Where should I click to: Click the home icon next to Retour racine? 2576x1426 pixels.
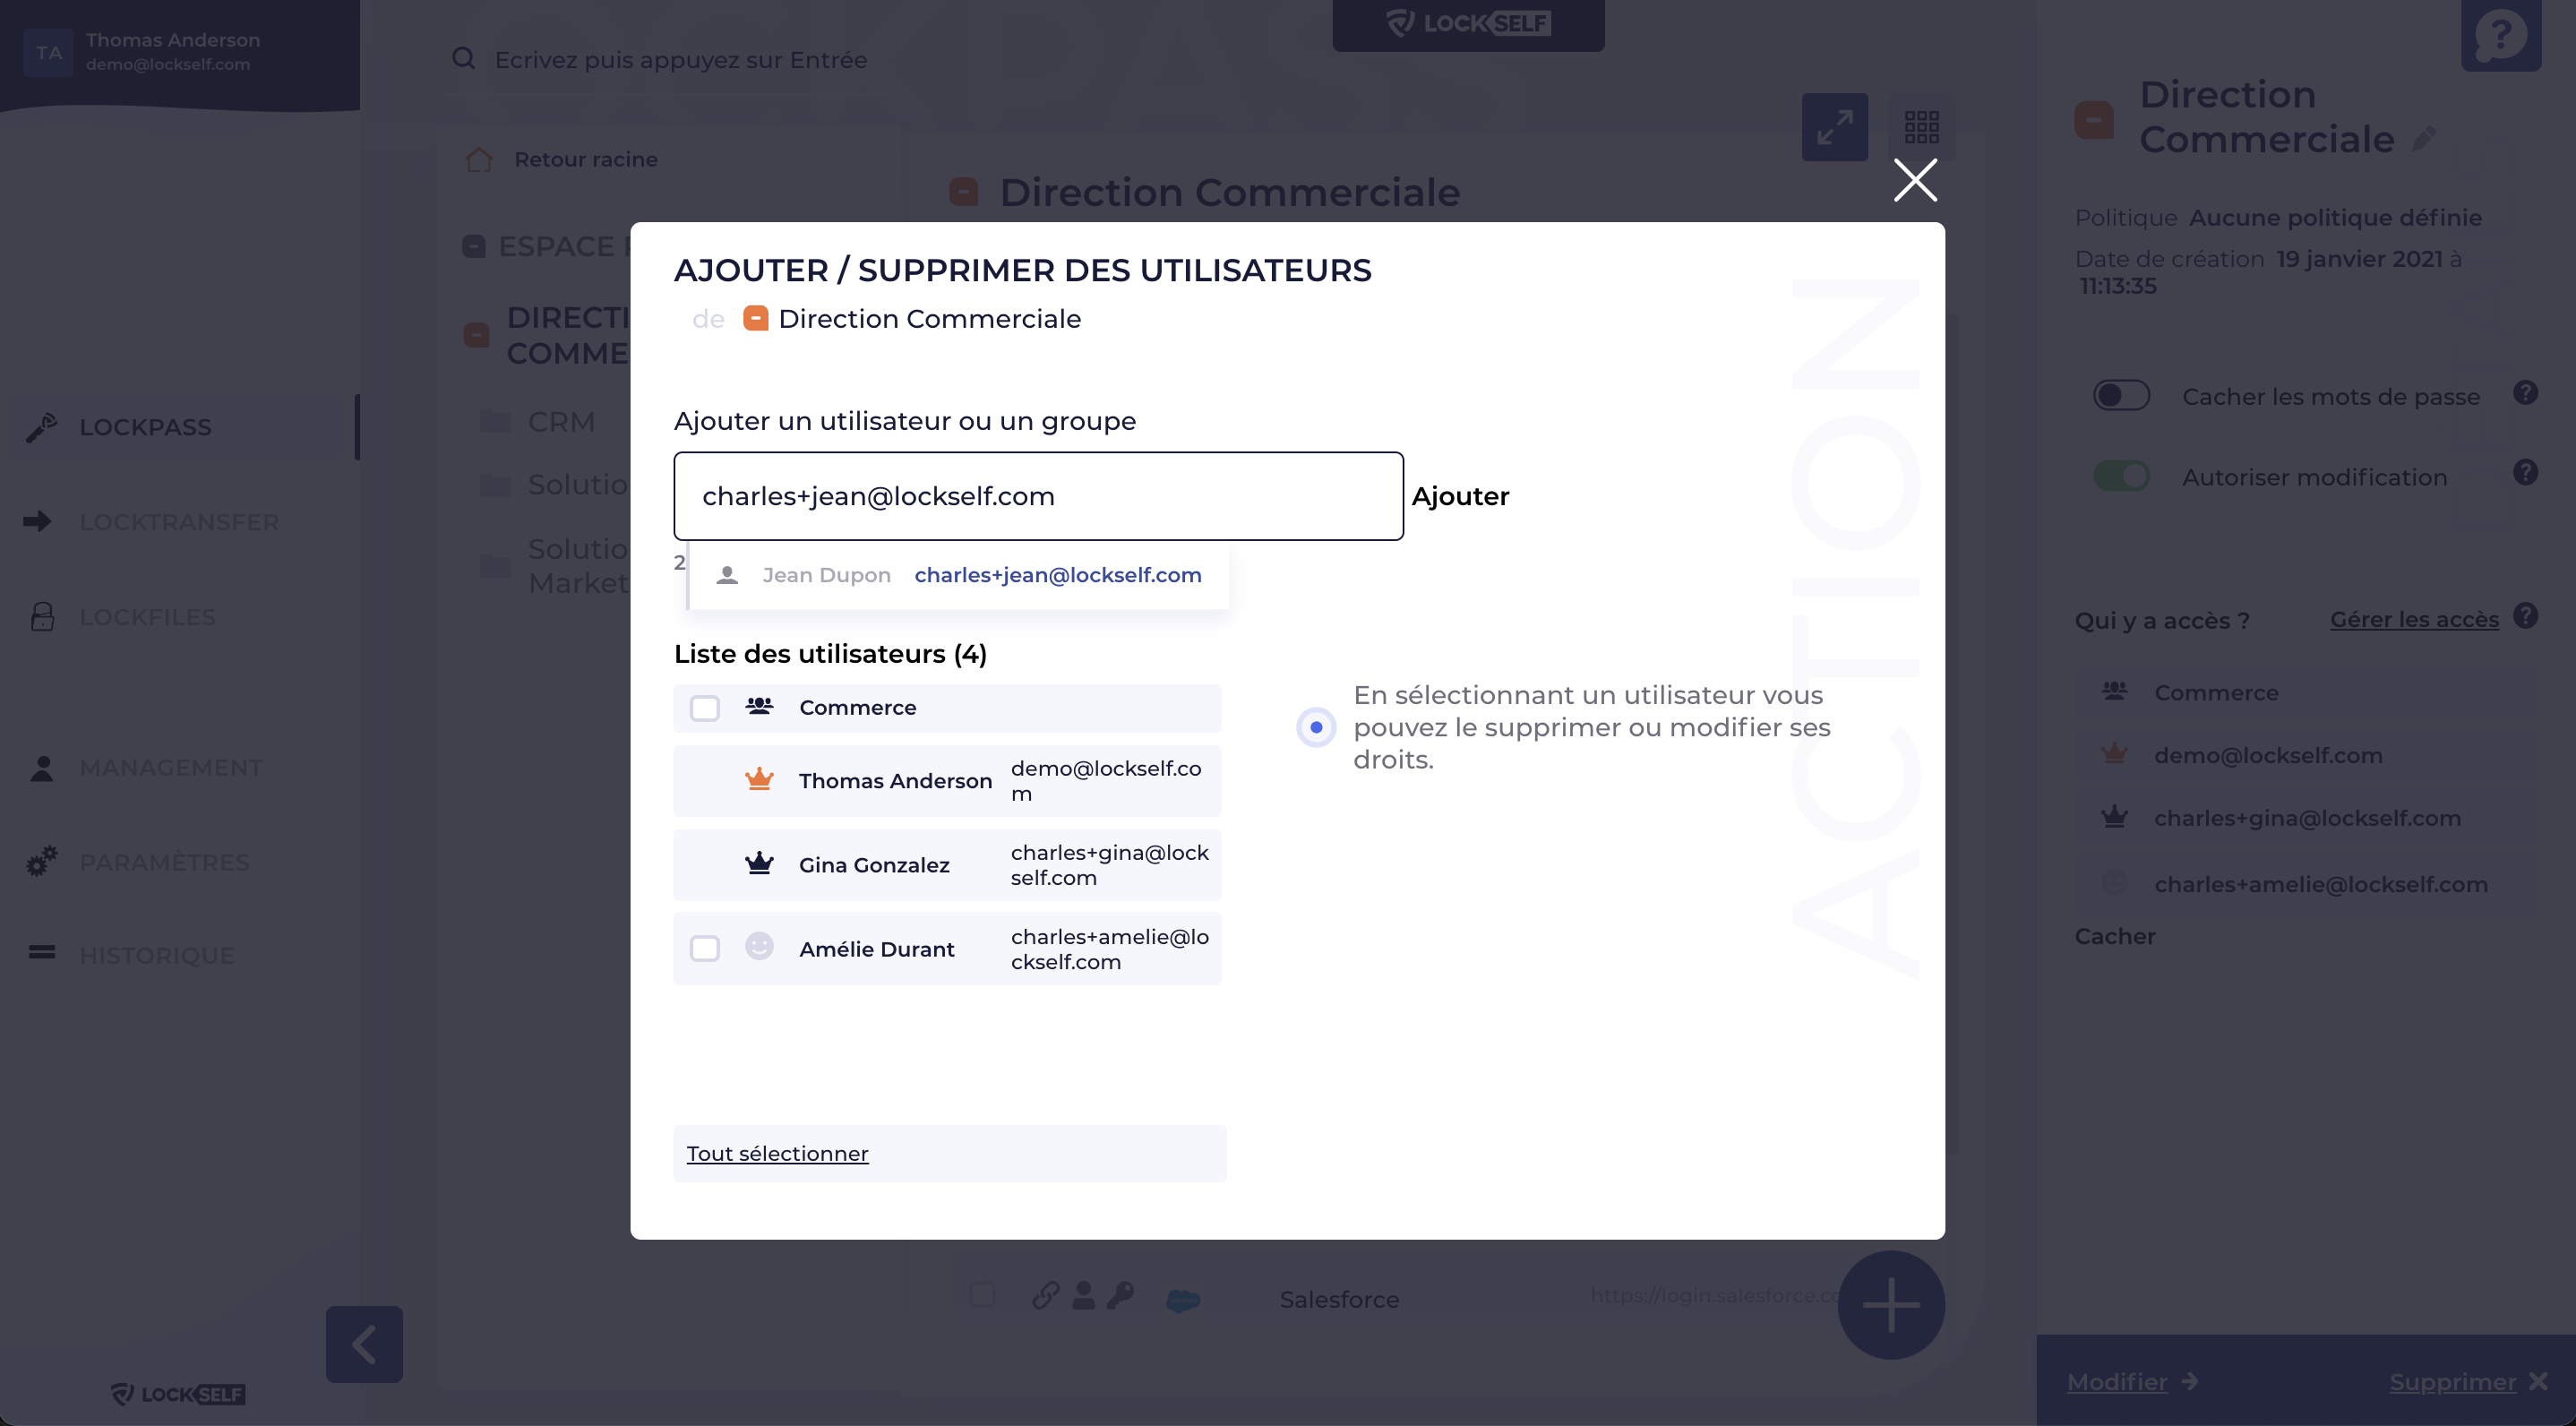point(479,160)
